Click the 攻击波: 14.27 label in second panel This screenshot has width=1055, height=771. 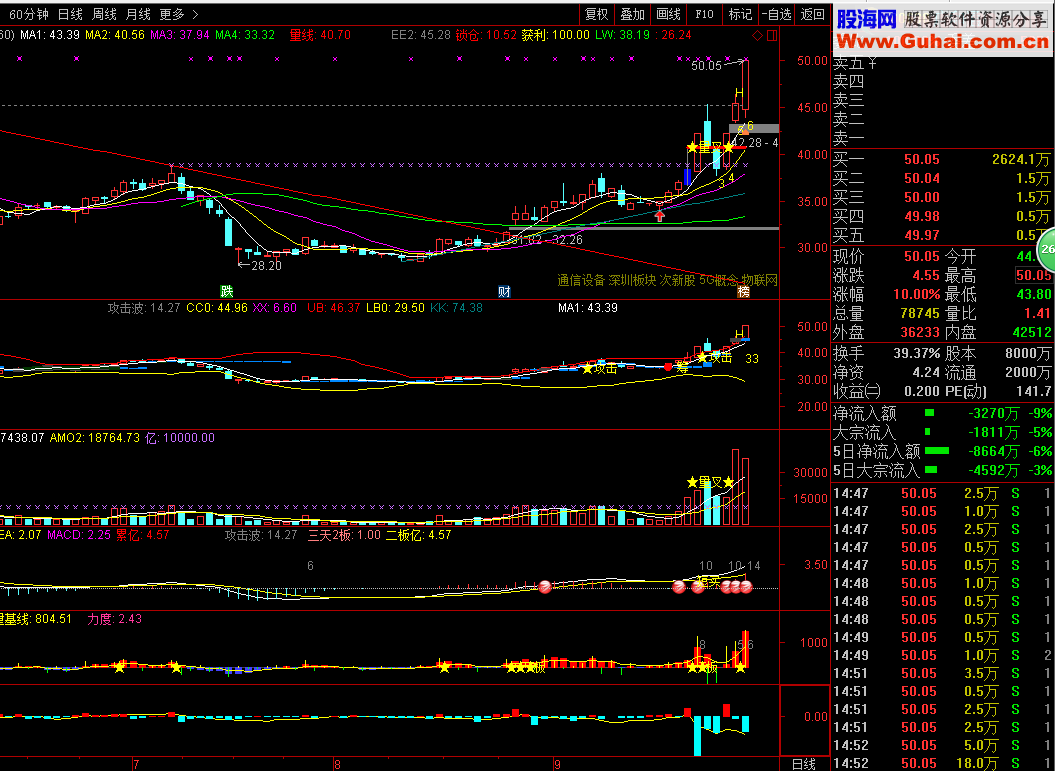point(144,308)
